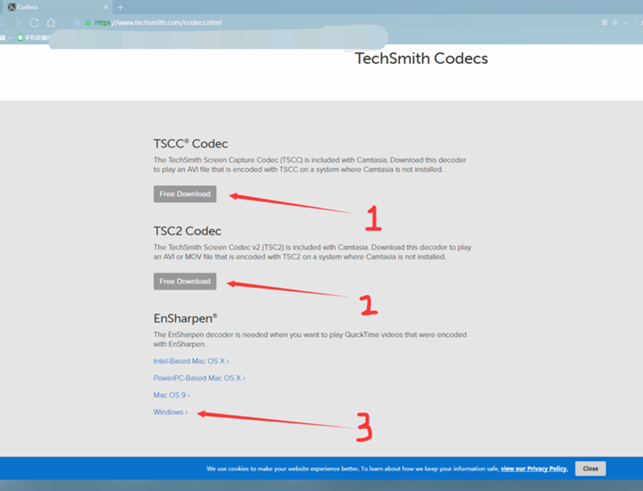Go to the browser home page icon
This screenshot has height=491, width=643.
(51, 23)
